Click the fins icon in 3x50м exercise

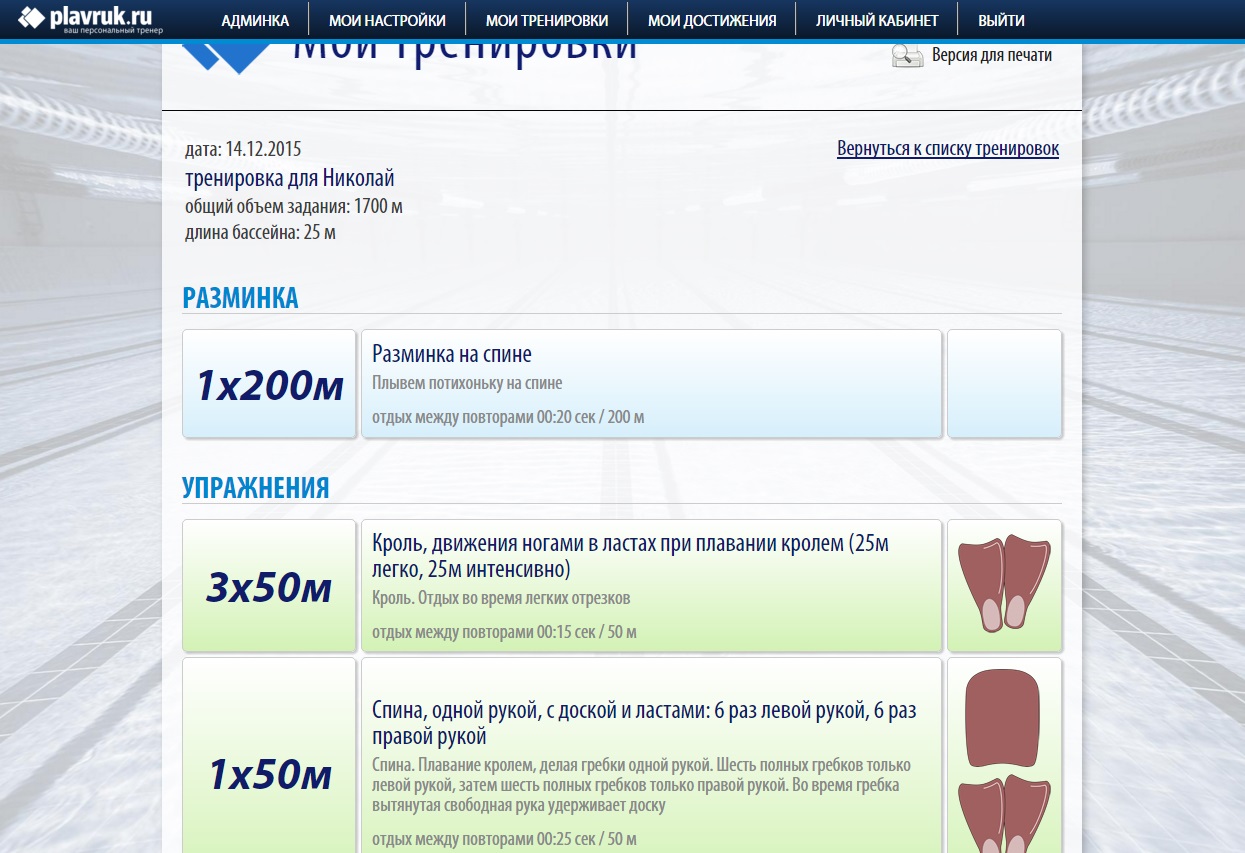tap(1004, 585)
